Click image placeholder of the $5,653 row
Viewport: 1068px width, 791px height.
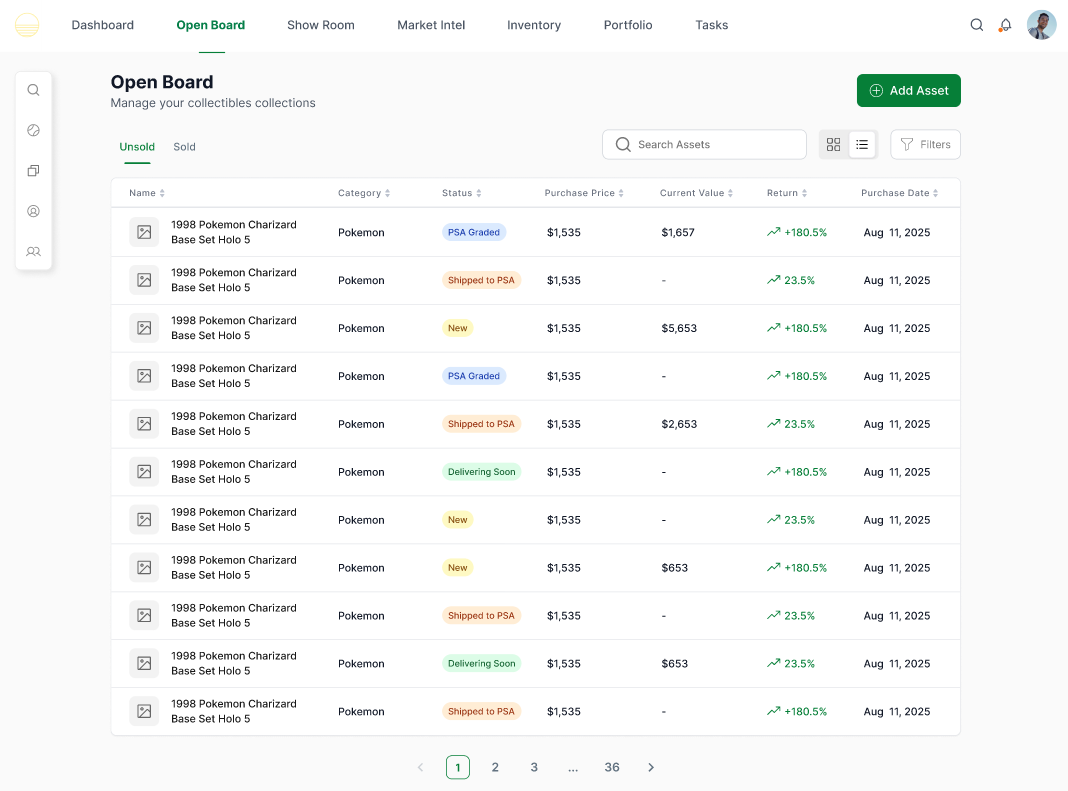144,328
